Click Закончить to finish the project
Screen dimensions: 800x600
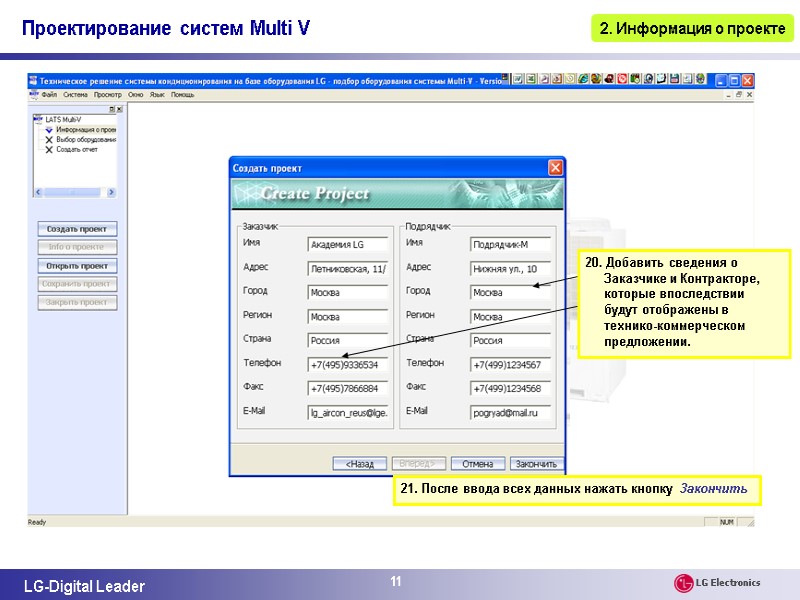click(x=536, y=464)
